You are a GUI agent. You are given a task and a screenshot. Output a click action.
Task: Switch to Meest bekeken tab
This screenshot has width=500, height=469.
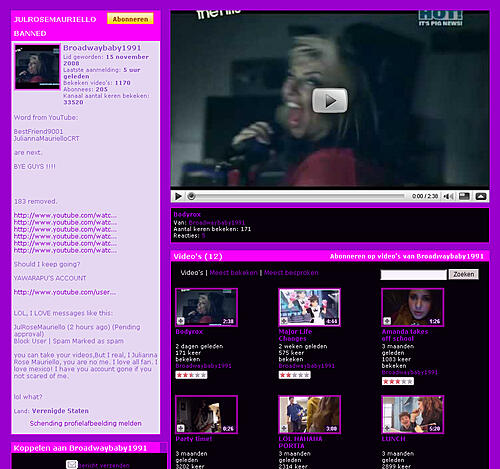pyautogui.click(x=233, y=273)
